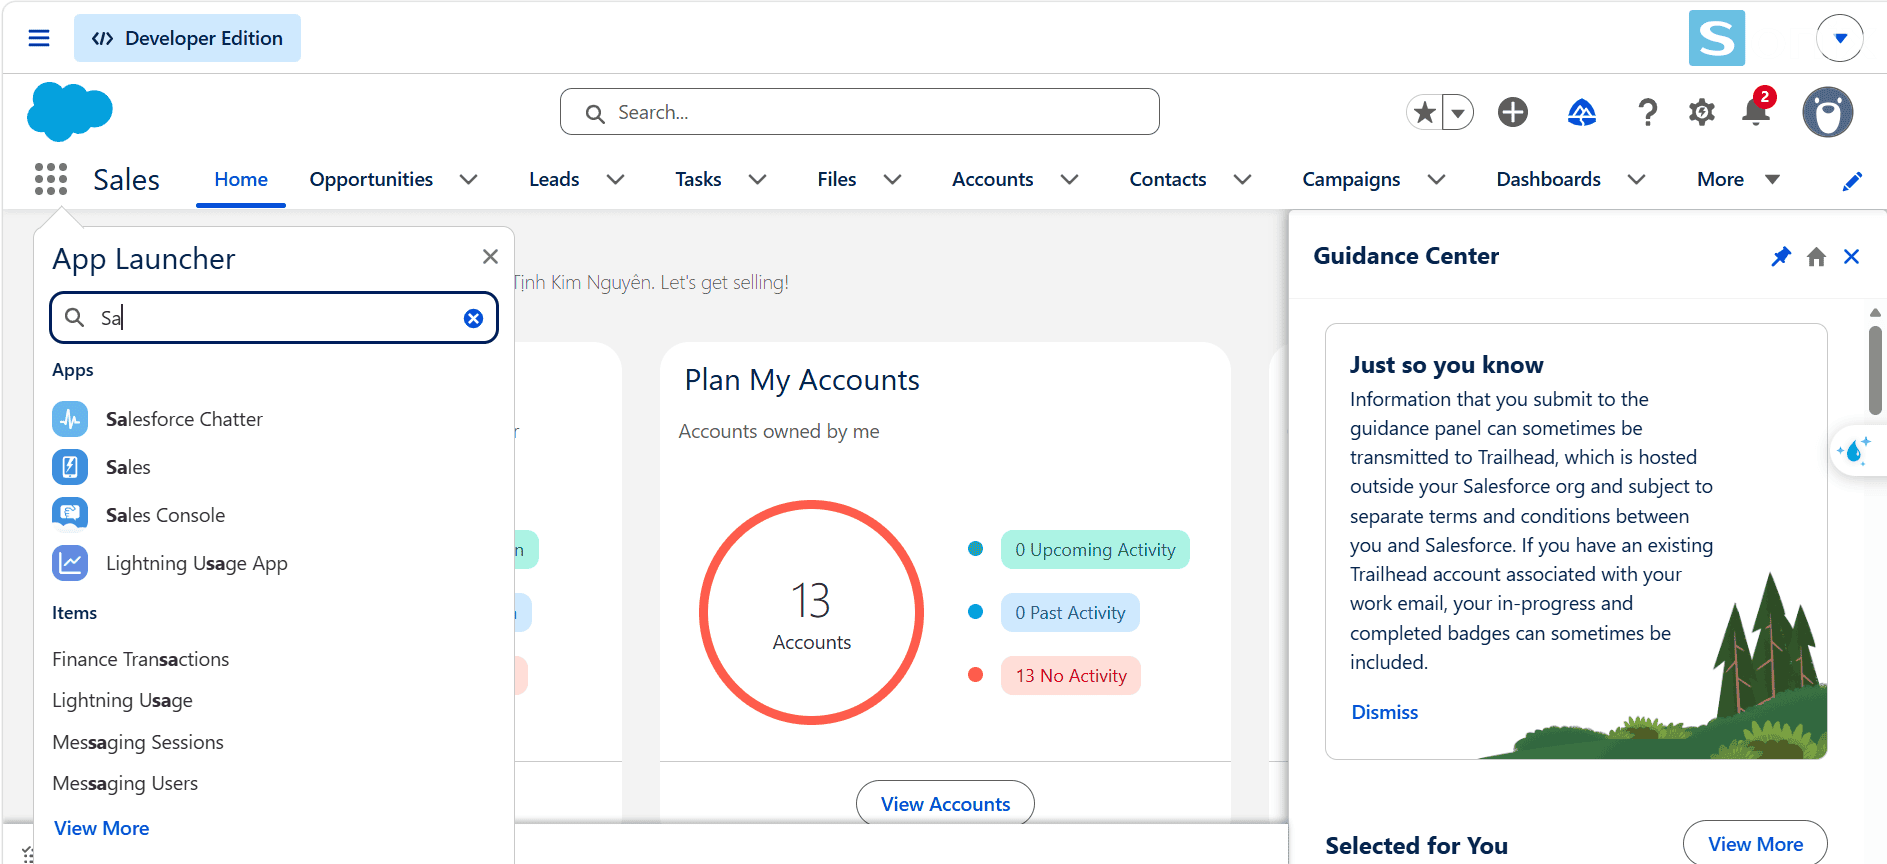Click the 13 No Activity badge
This screenshot has height=864, width=1887.
(x=1071, y=675)
